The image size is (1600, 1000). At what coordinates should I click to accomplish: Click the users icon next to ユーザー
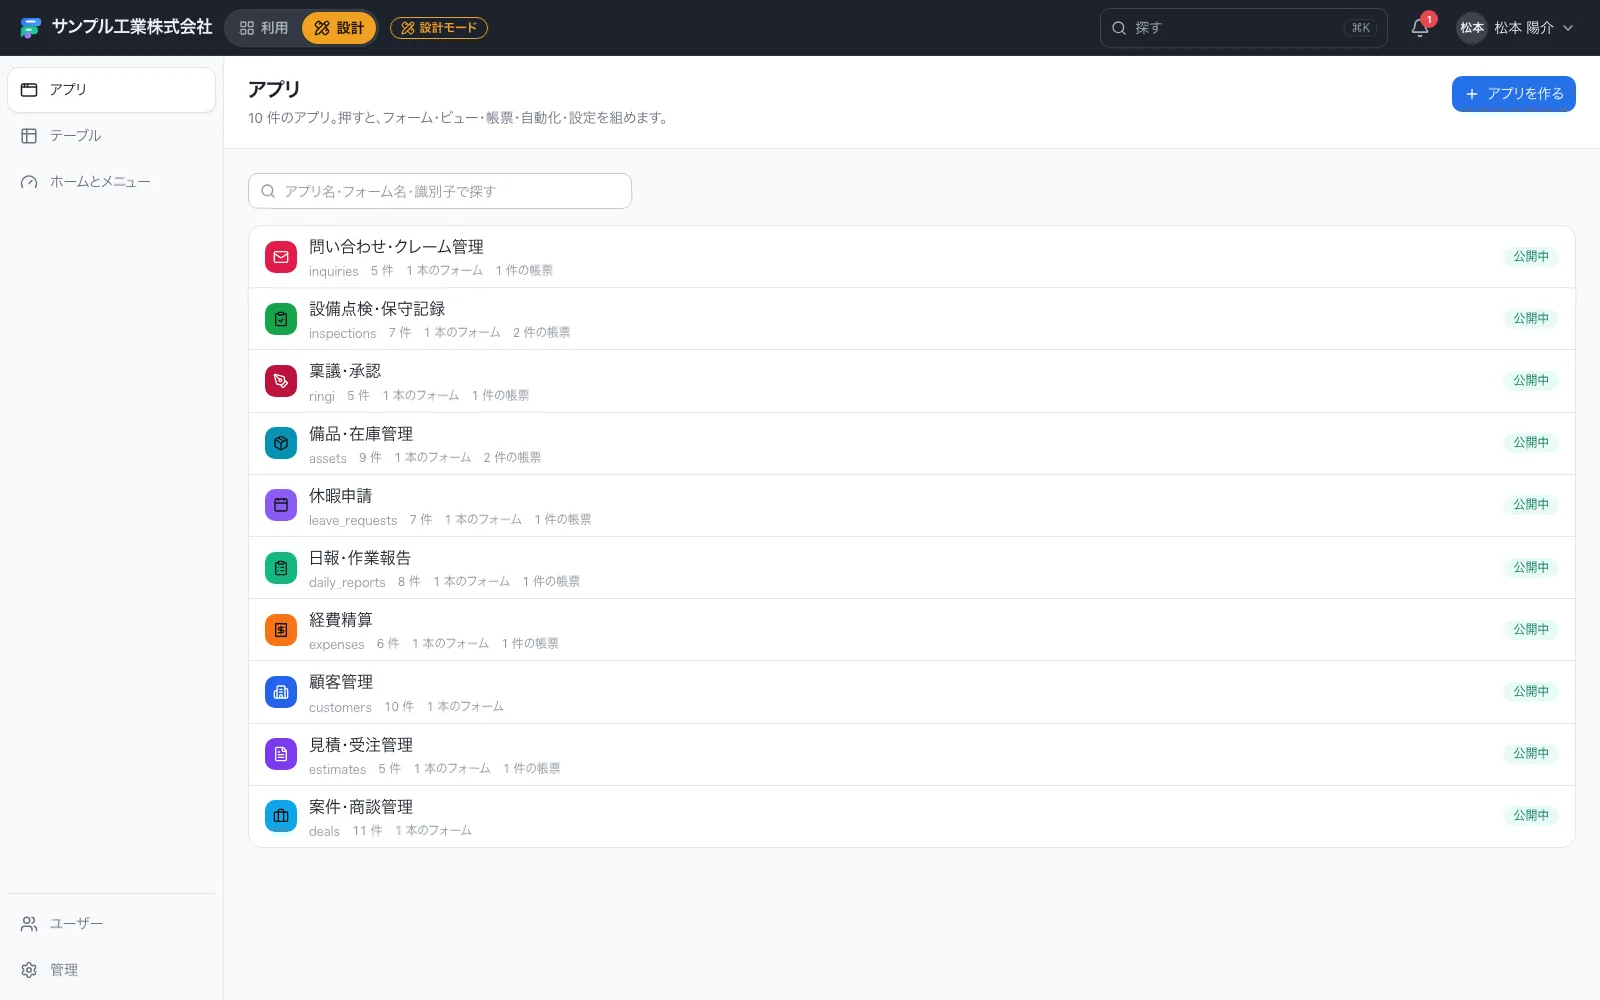29,924
